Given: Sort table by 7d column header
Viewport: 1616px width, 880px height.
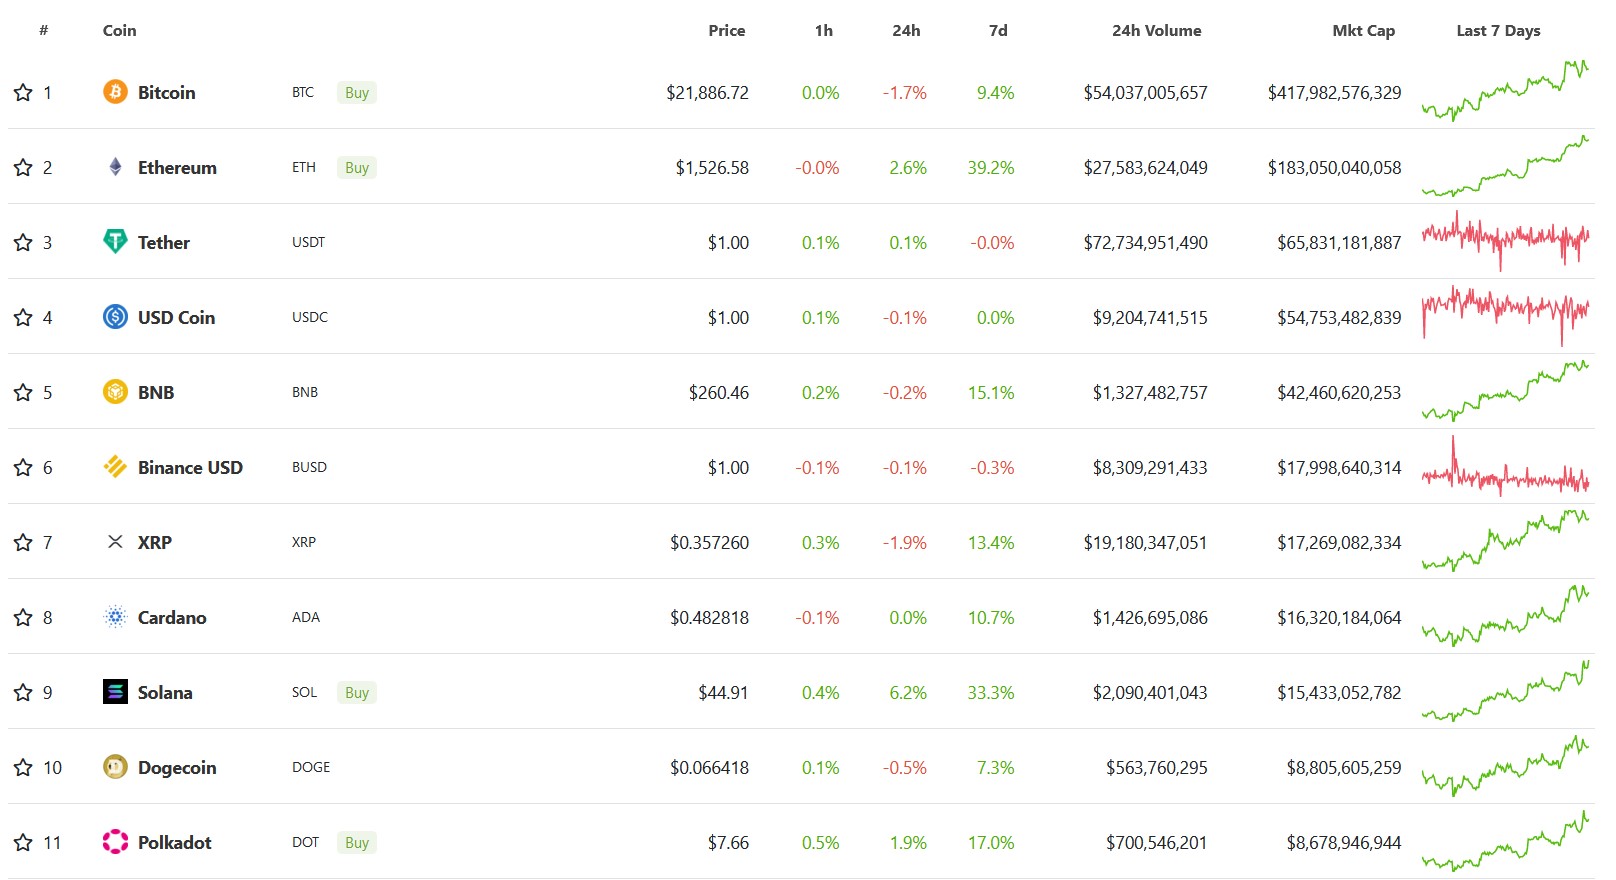Looking at the screenshot, I should (x=998, y=30).
